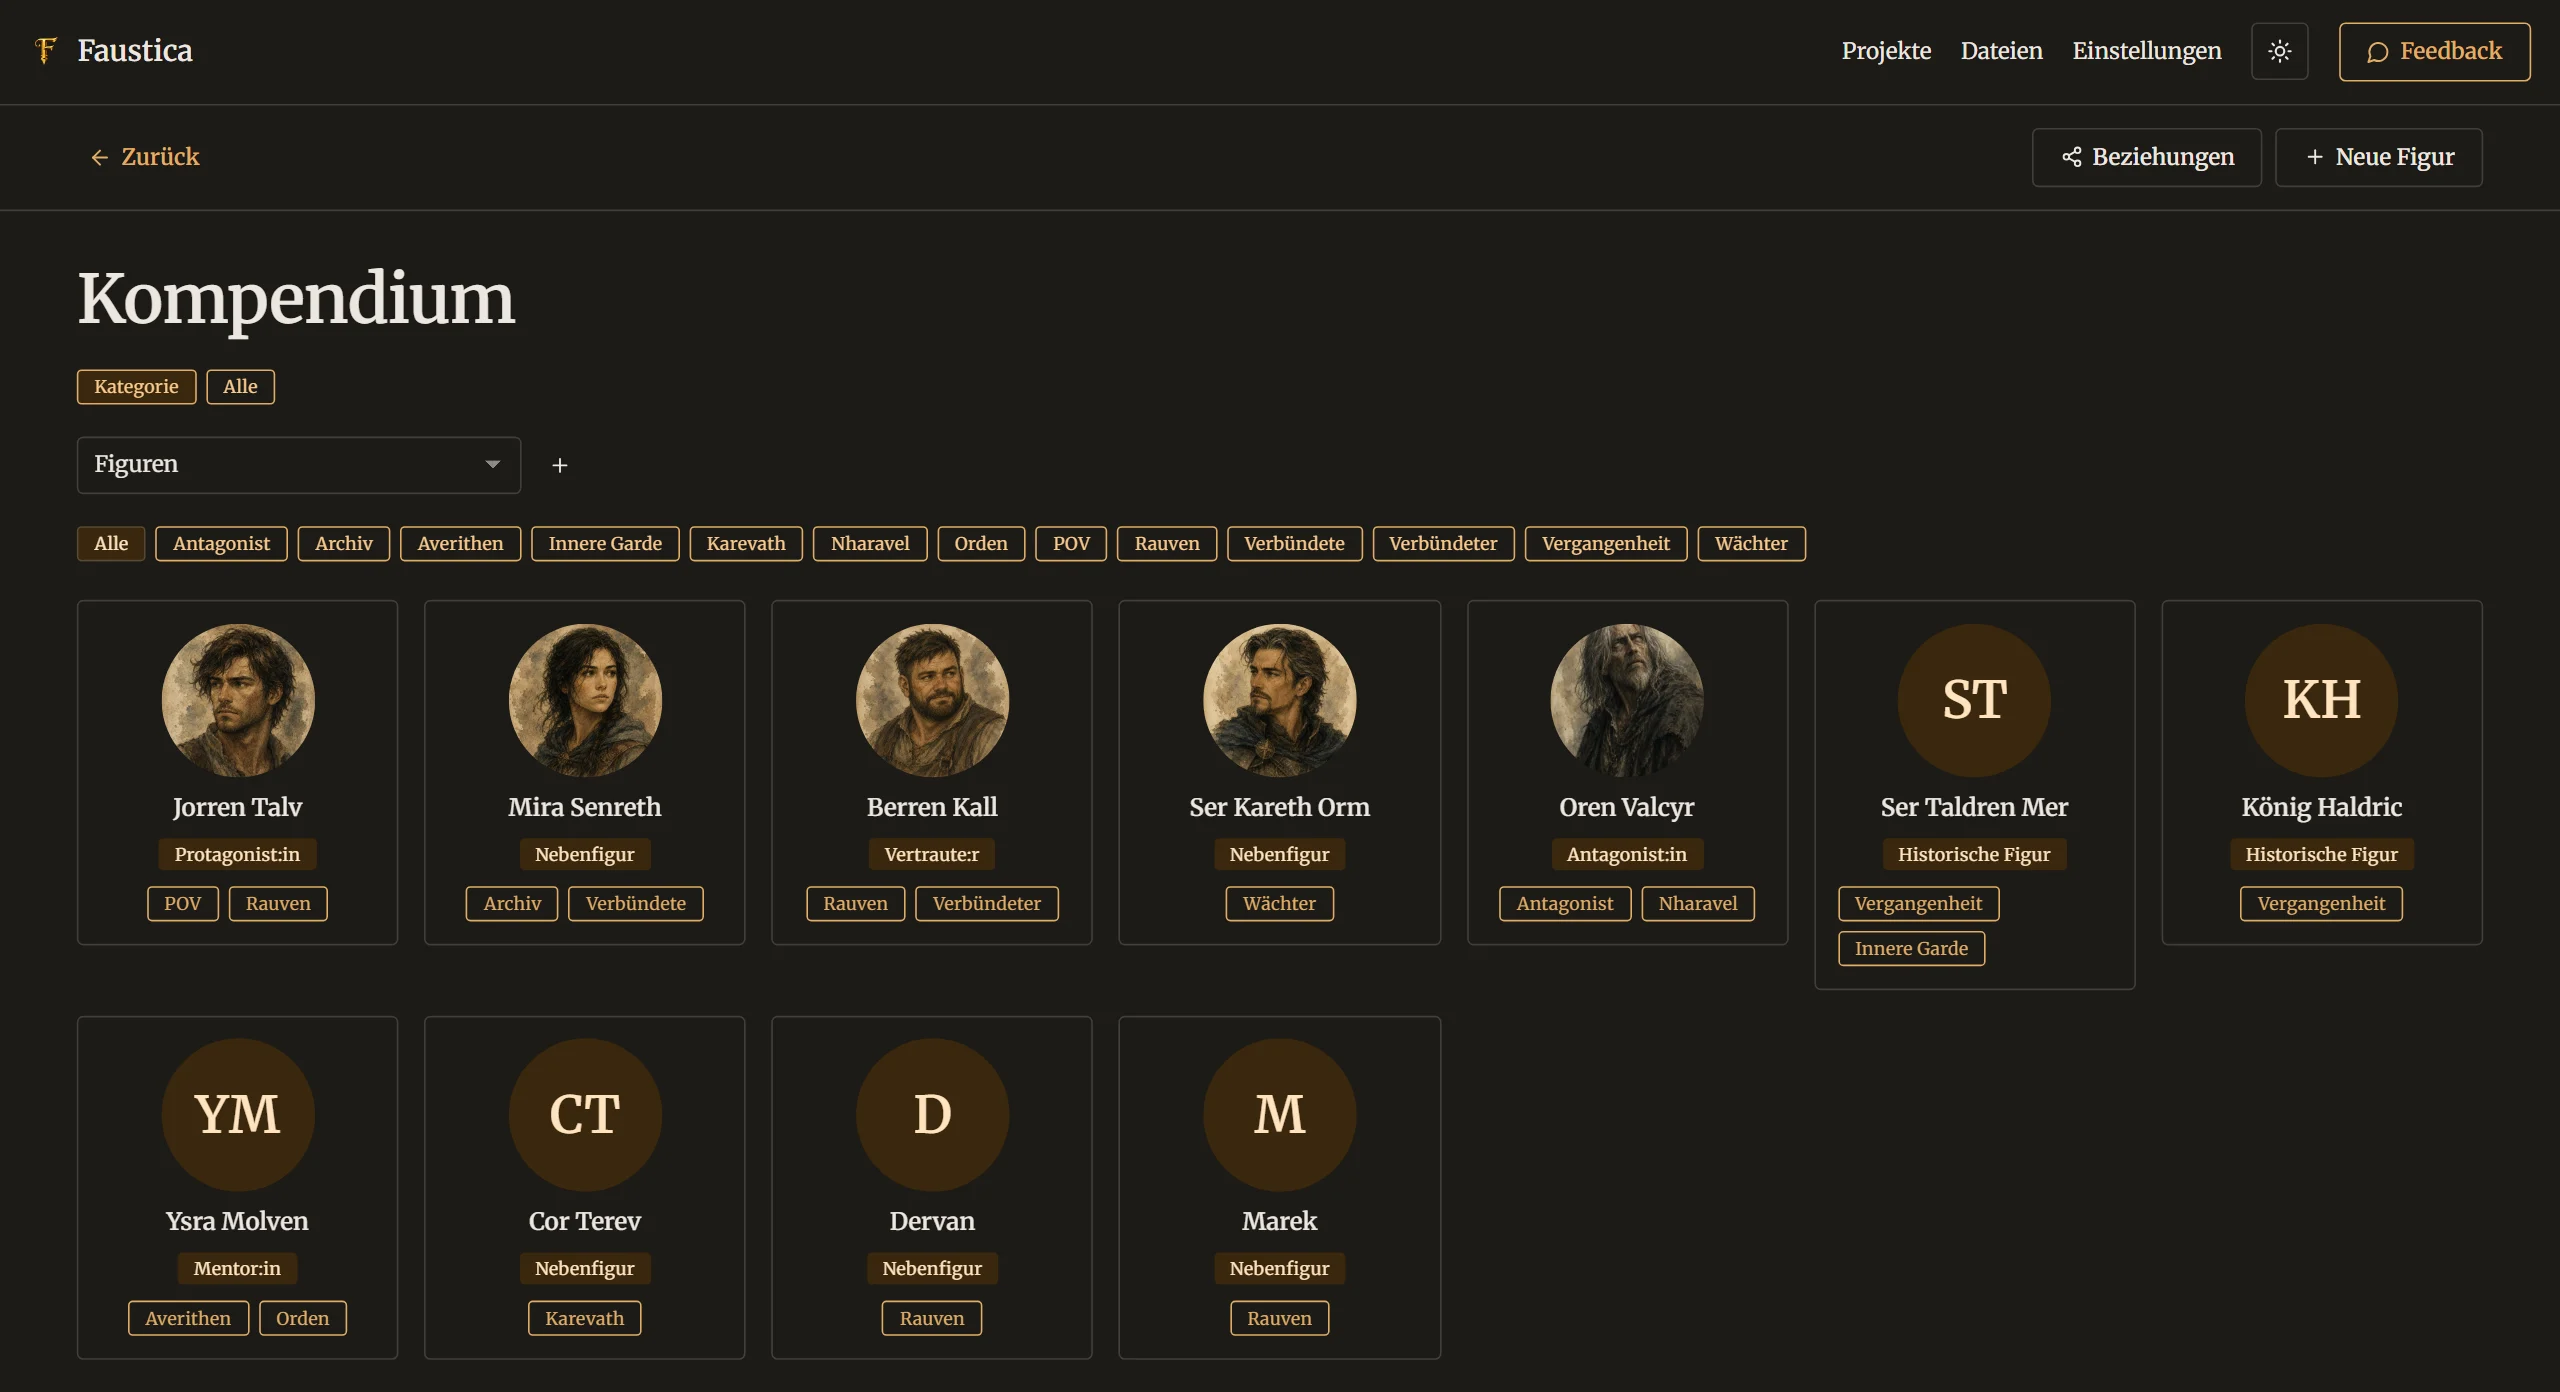Open Jorren Talv's portrait avatar
2560x1392 pixels.
[238, 700]
